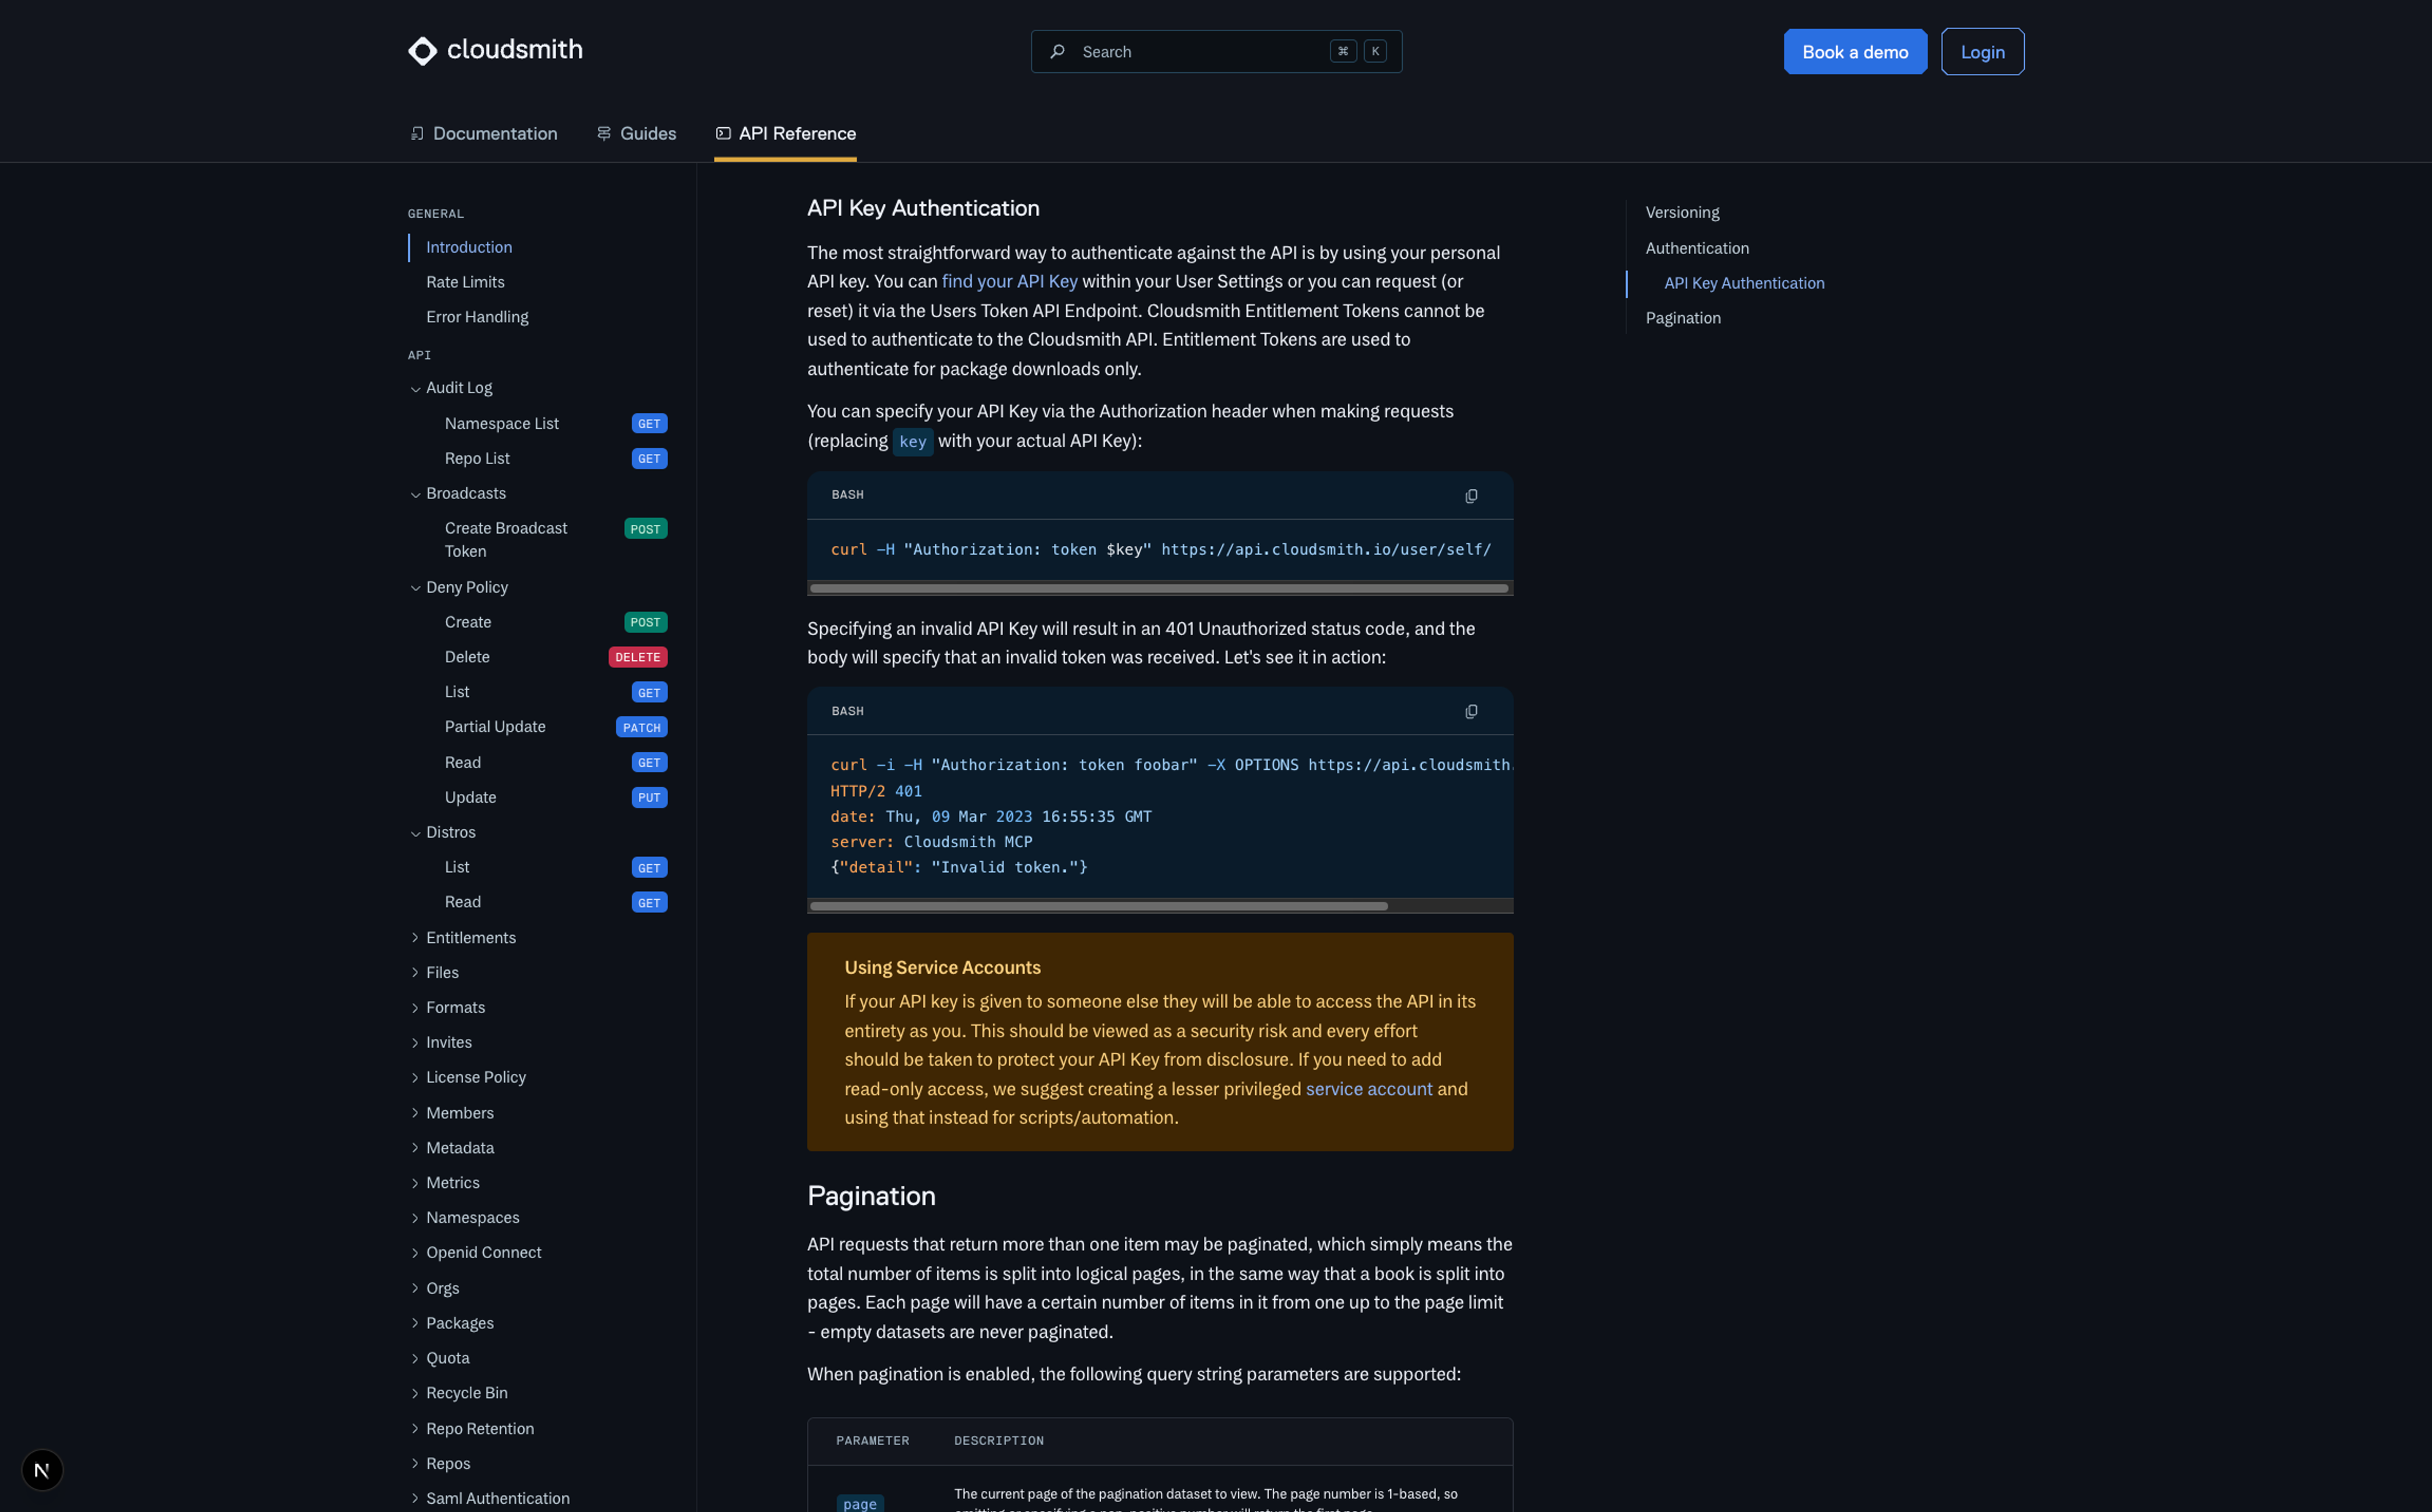
Task: Expand the Packages section
Action: 451,1323
